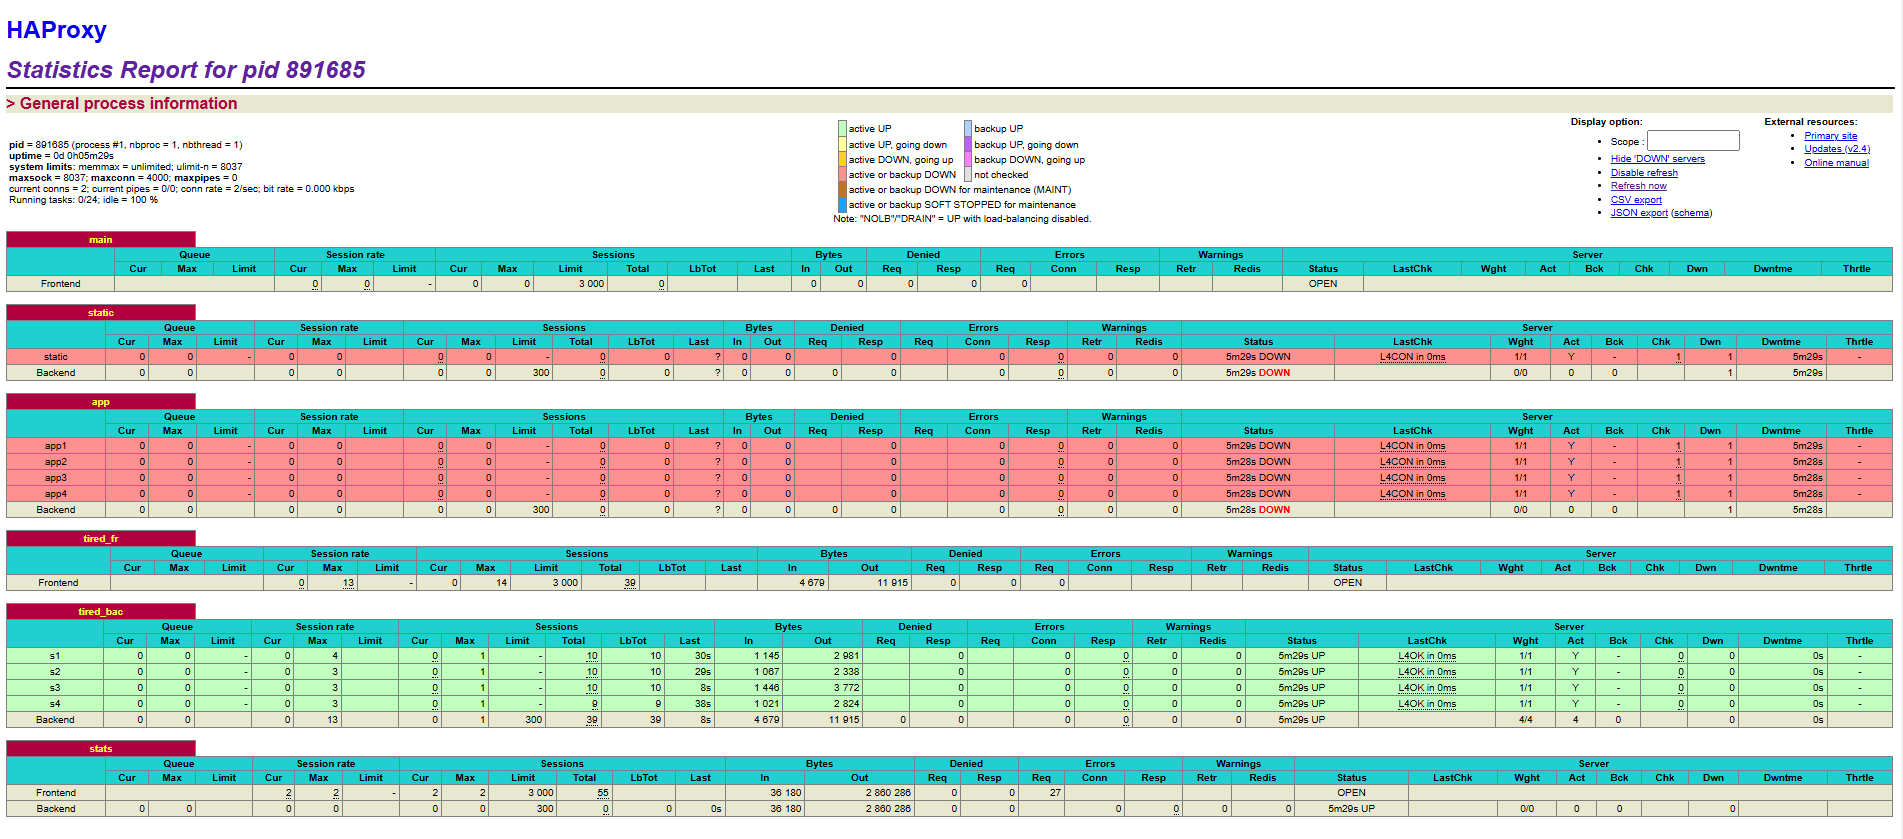The height and width of the screenshot is (839, 1903).
Task: Click sessions total 55 in stats Frontend
Action: click(603, 793)
